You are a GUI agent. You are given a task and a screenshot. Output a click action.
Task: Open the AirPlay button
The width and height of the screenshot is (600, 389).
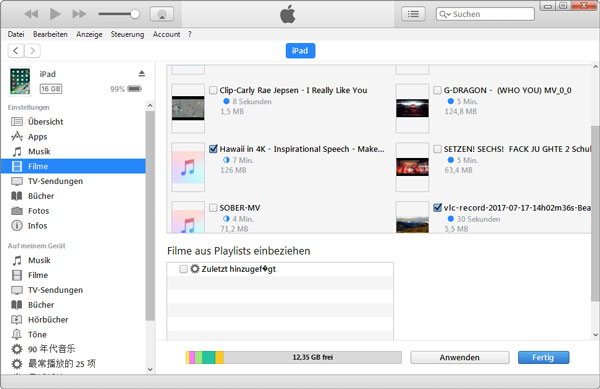tap(162, 14)
